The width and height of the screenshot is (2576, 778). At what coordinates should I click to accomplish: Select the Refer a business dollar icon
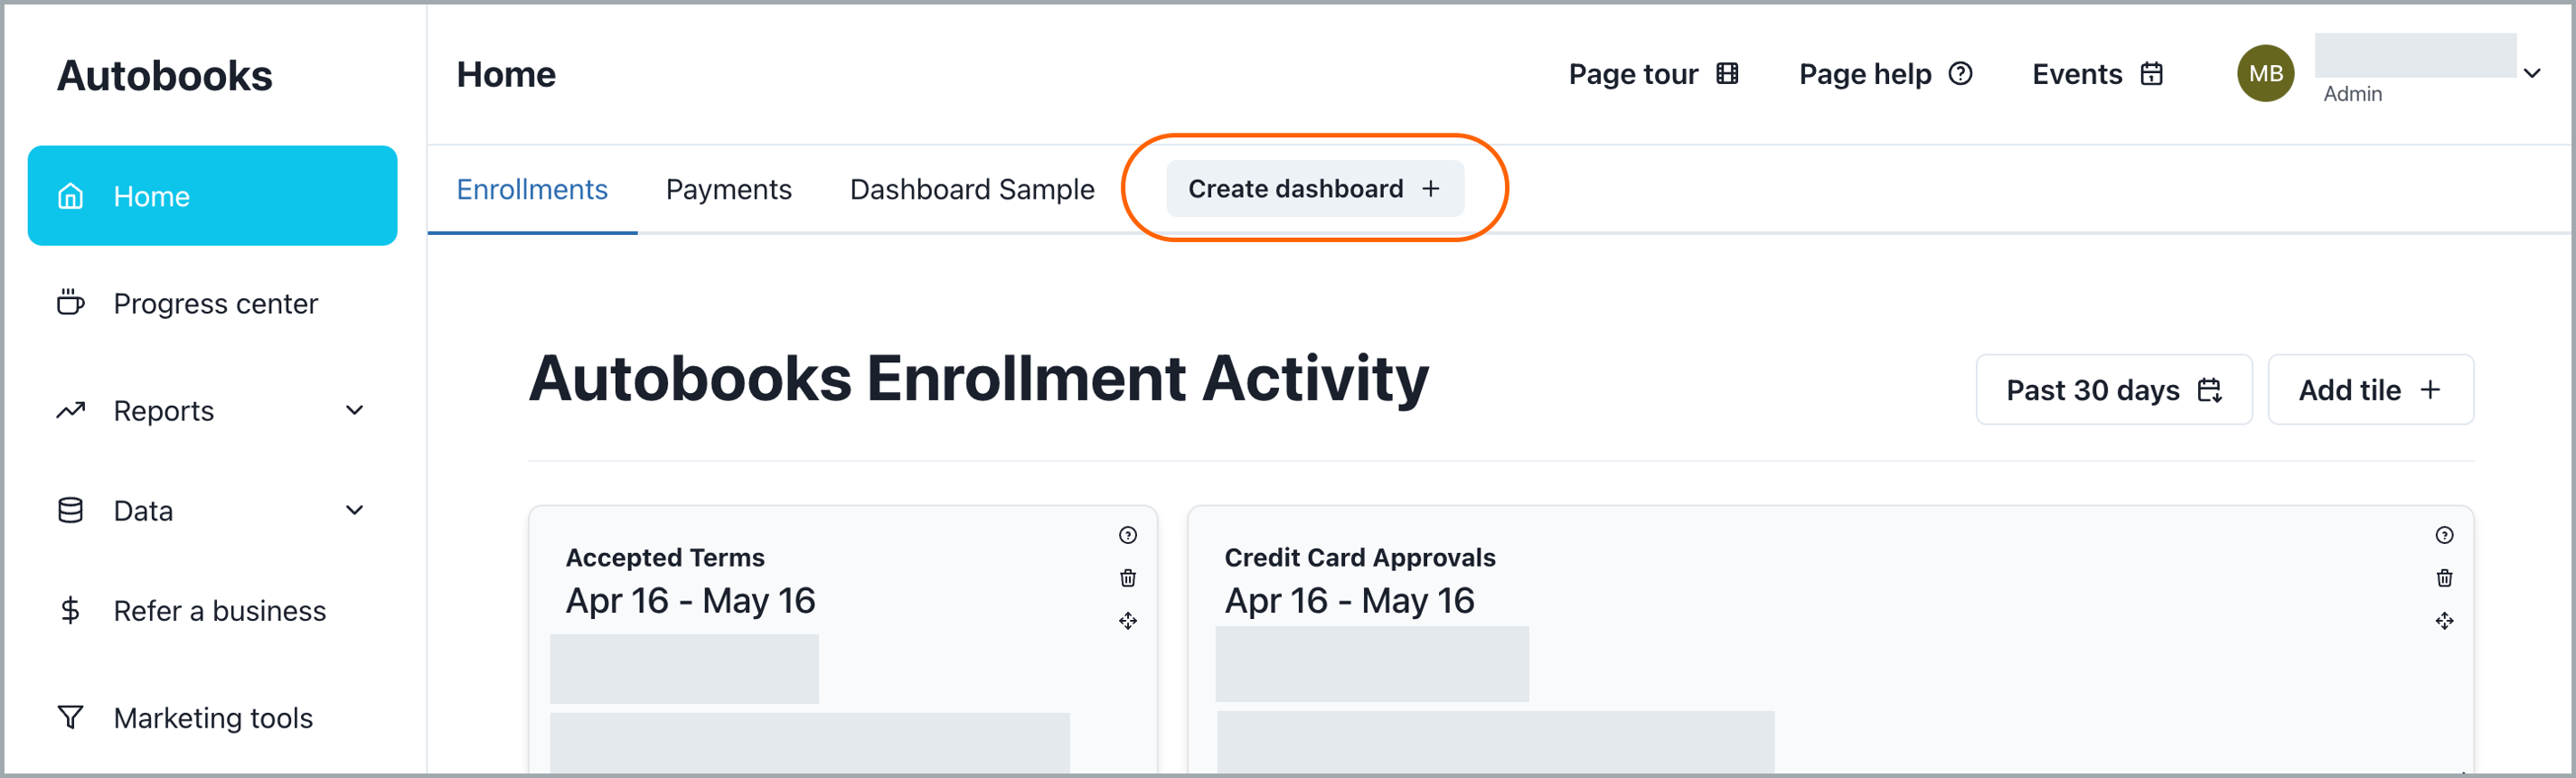69,610
